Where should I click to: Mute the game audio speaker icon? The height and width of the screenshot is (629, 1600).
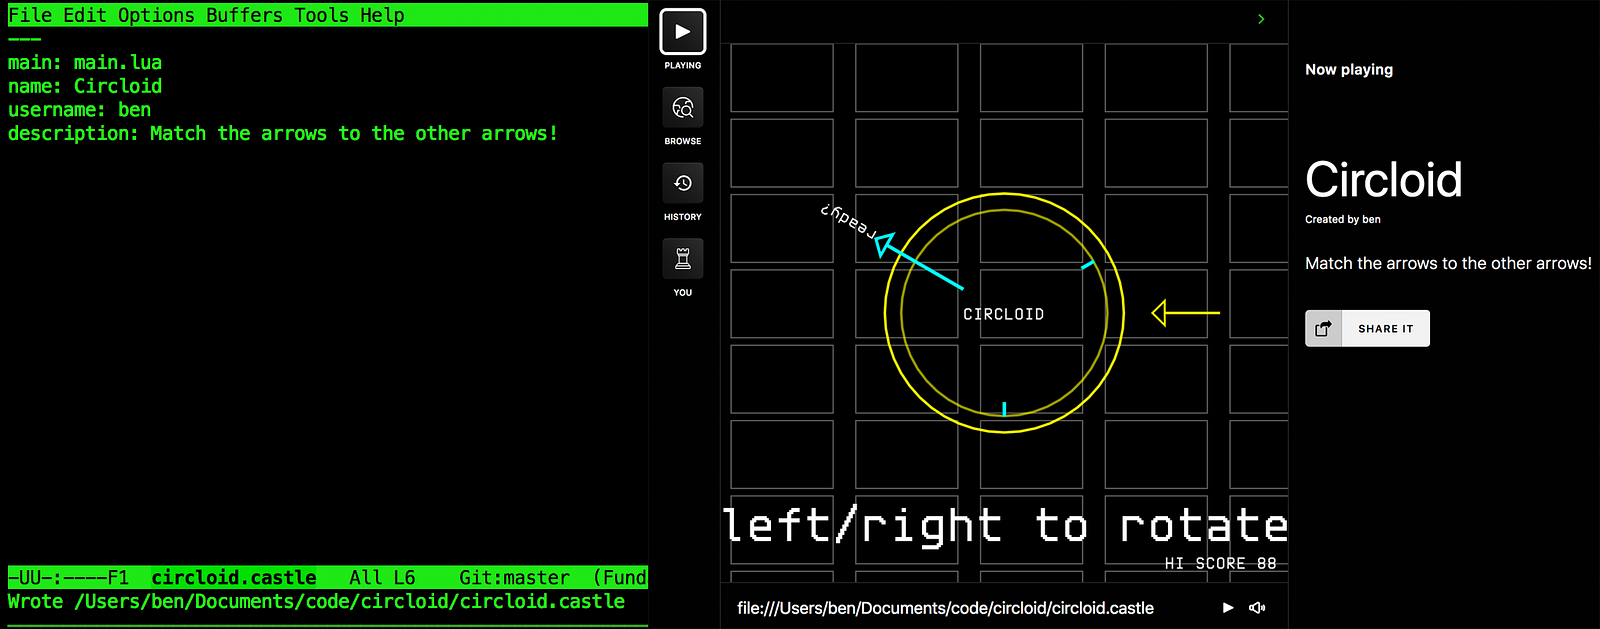click(1258, 608)
